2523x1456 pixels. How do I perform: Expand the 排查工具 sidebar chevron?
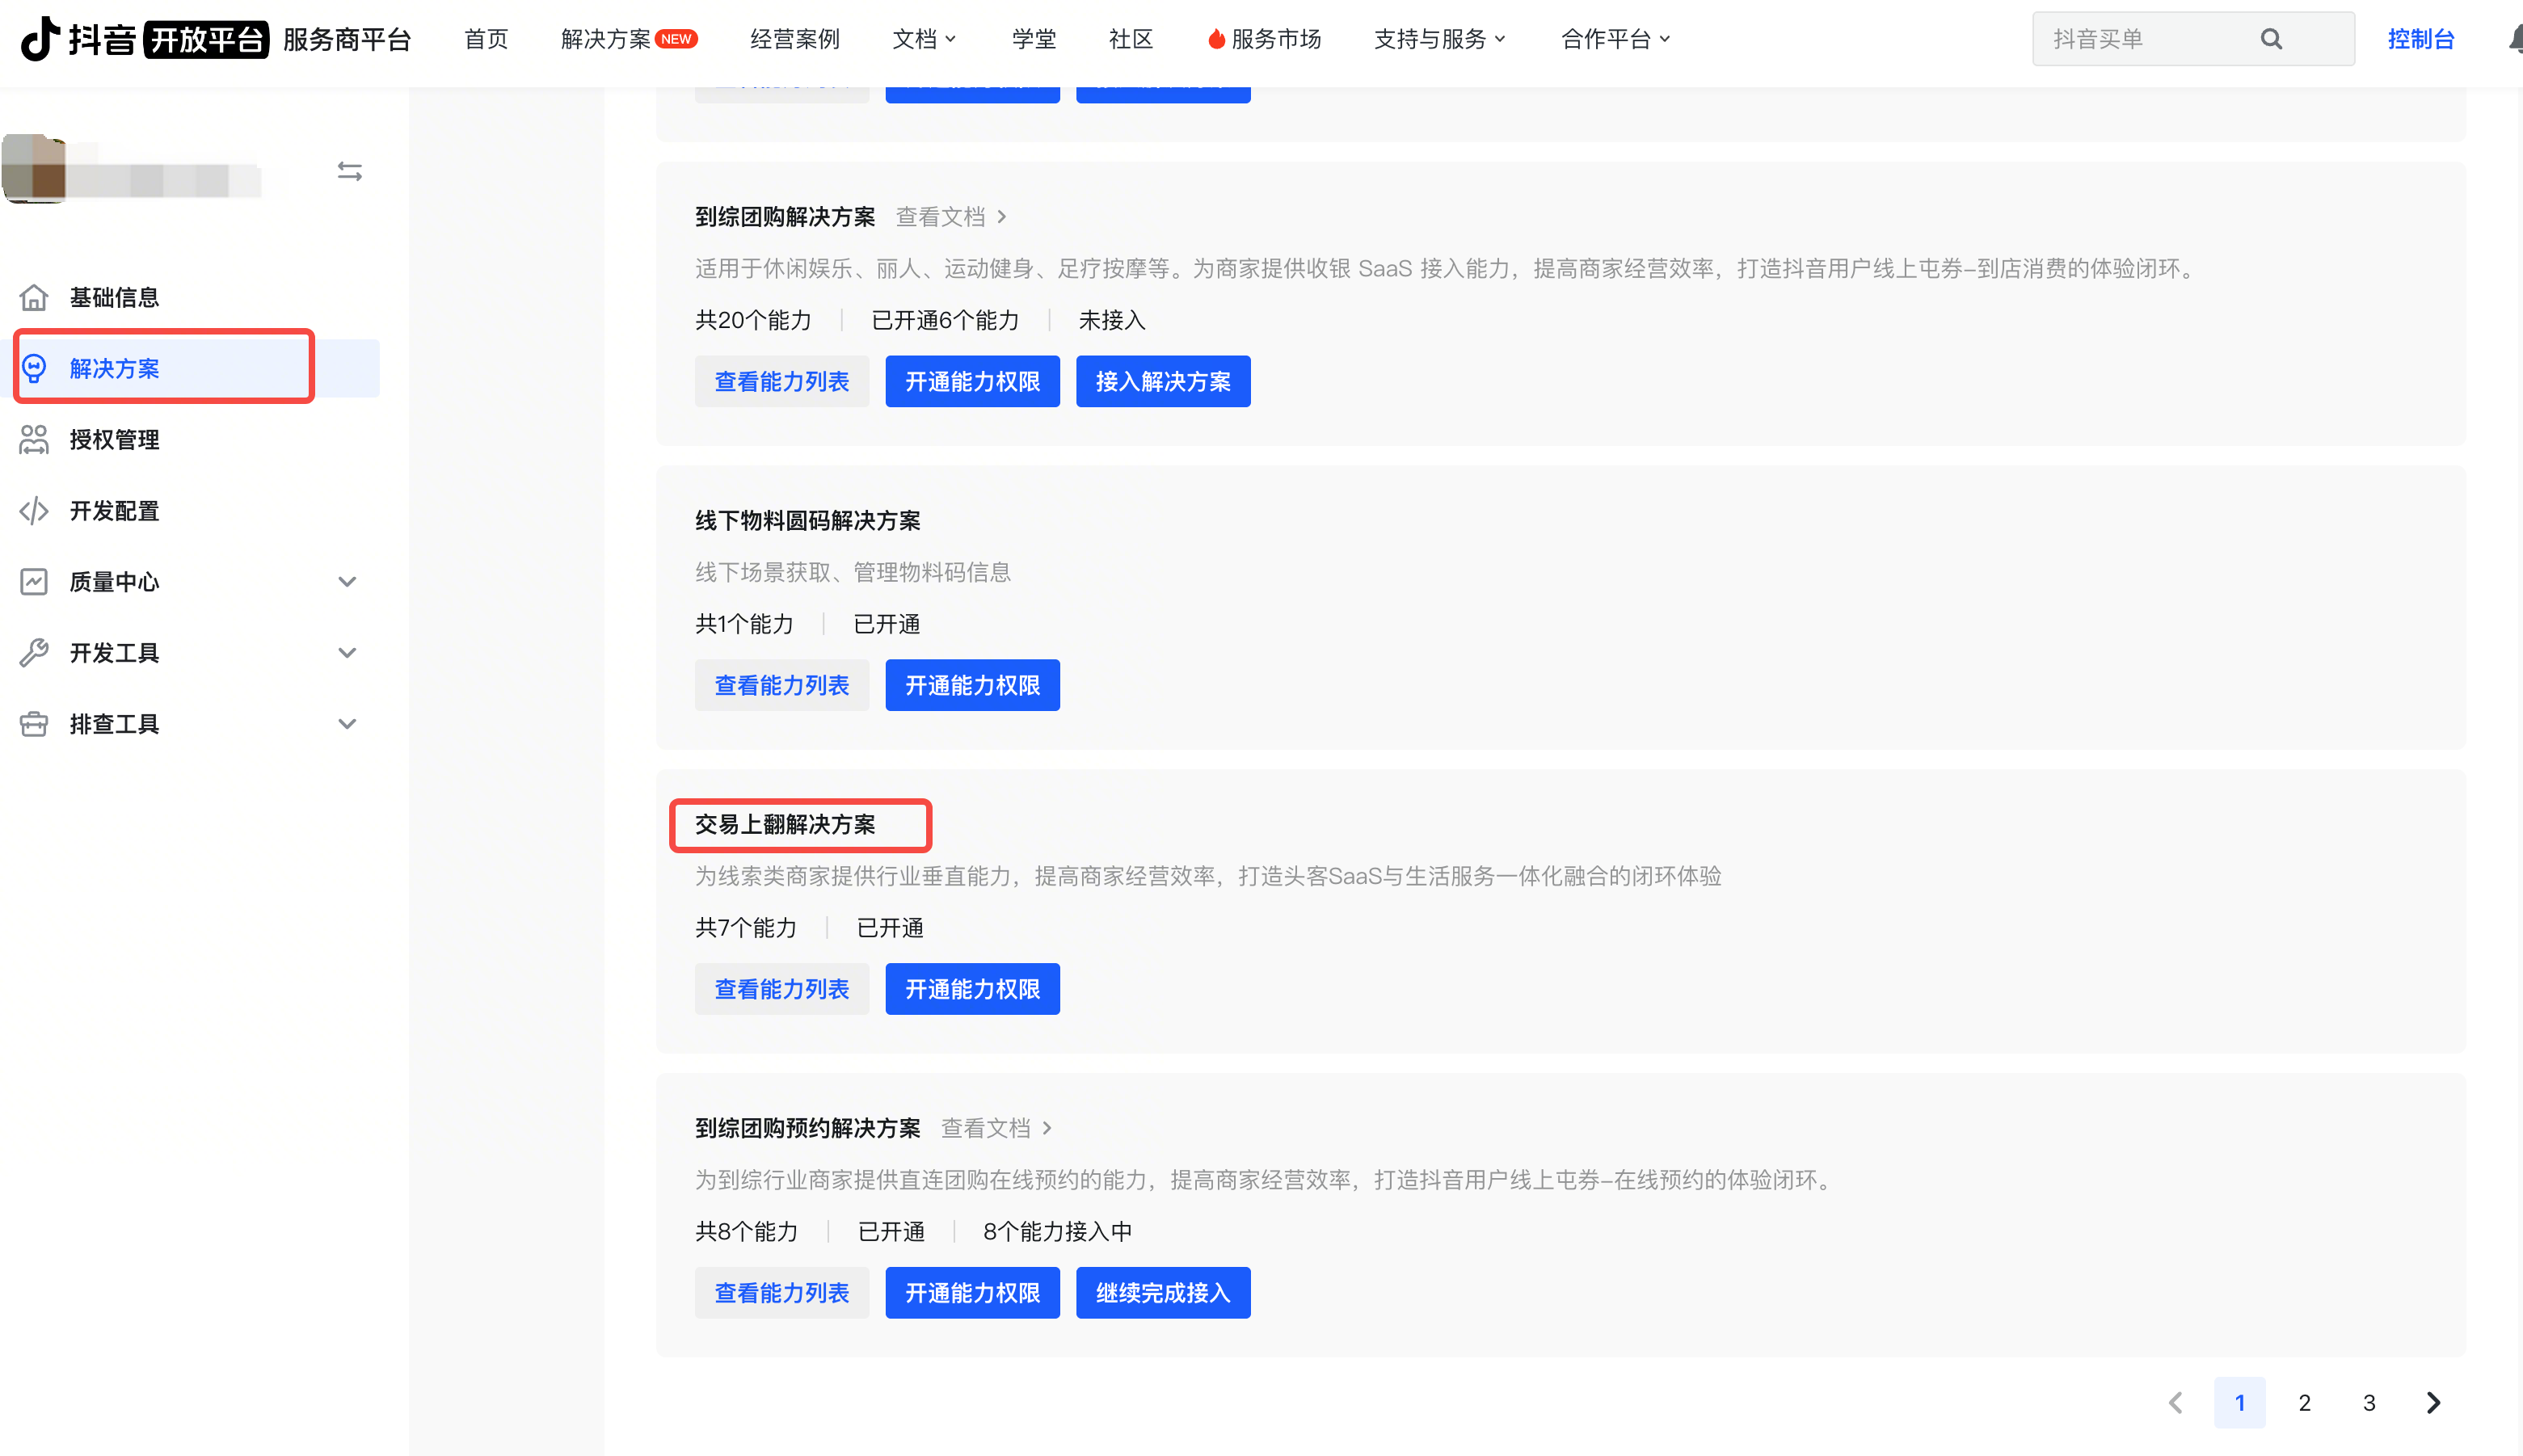347,724
